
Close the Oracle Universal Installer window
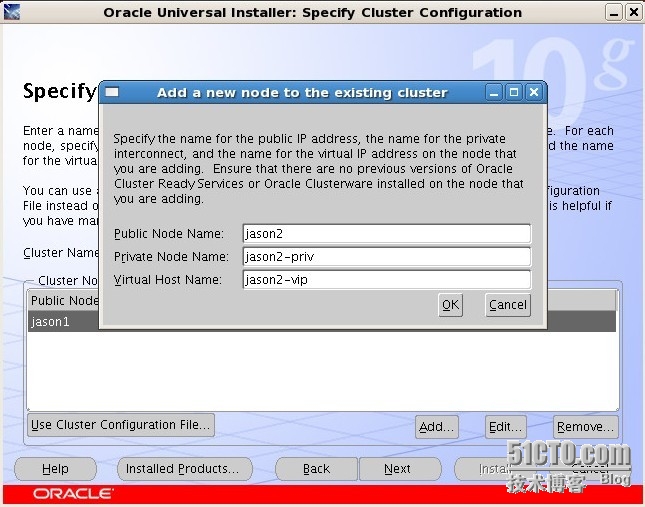634,12
